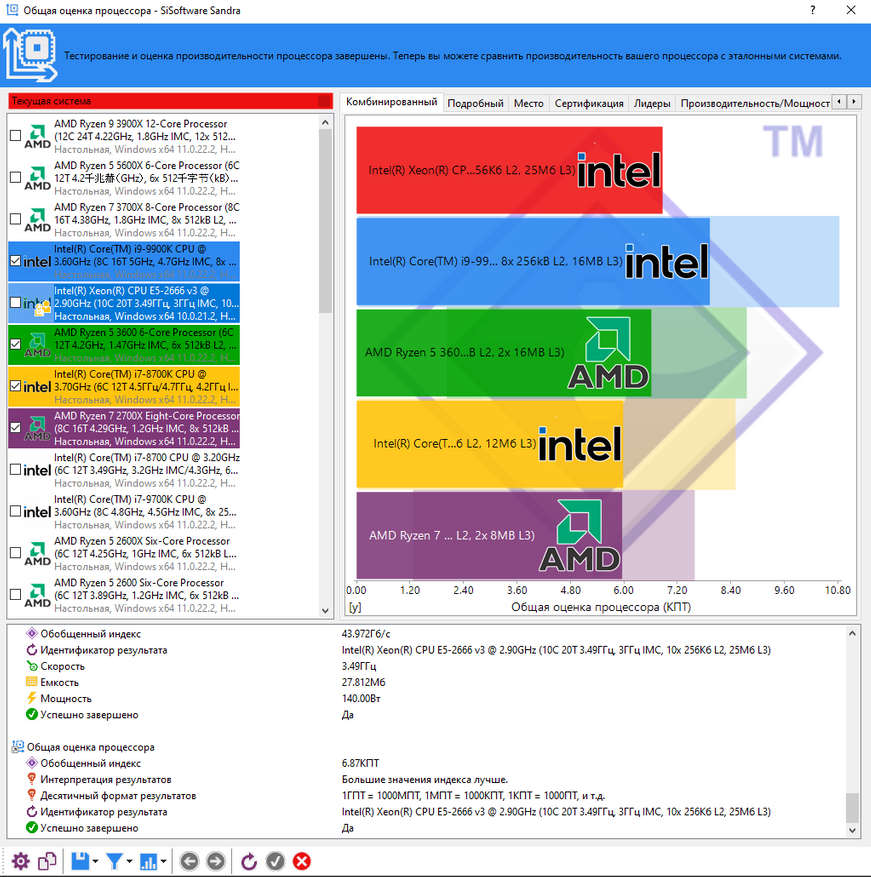
Task: Click the help question mark in title bar
Action: click(809, 11)
